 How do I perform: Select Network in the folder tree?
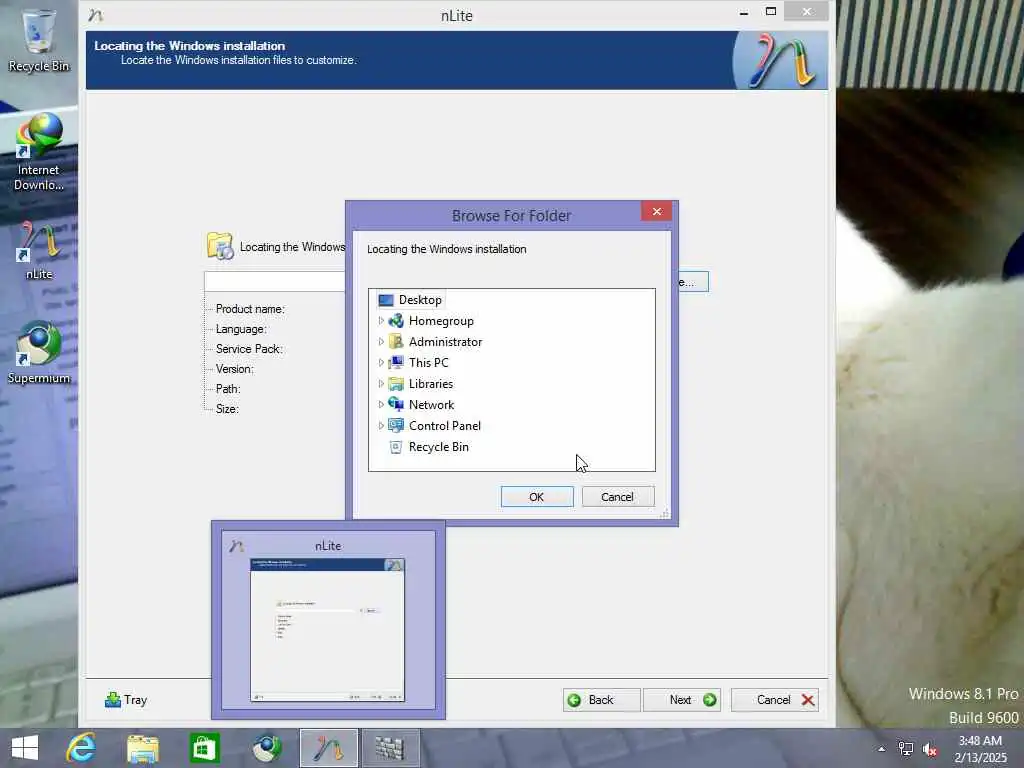pyautogui.click(x=431, y=404)
